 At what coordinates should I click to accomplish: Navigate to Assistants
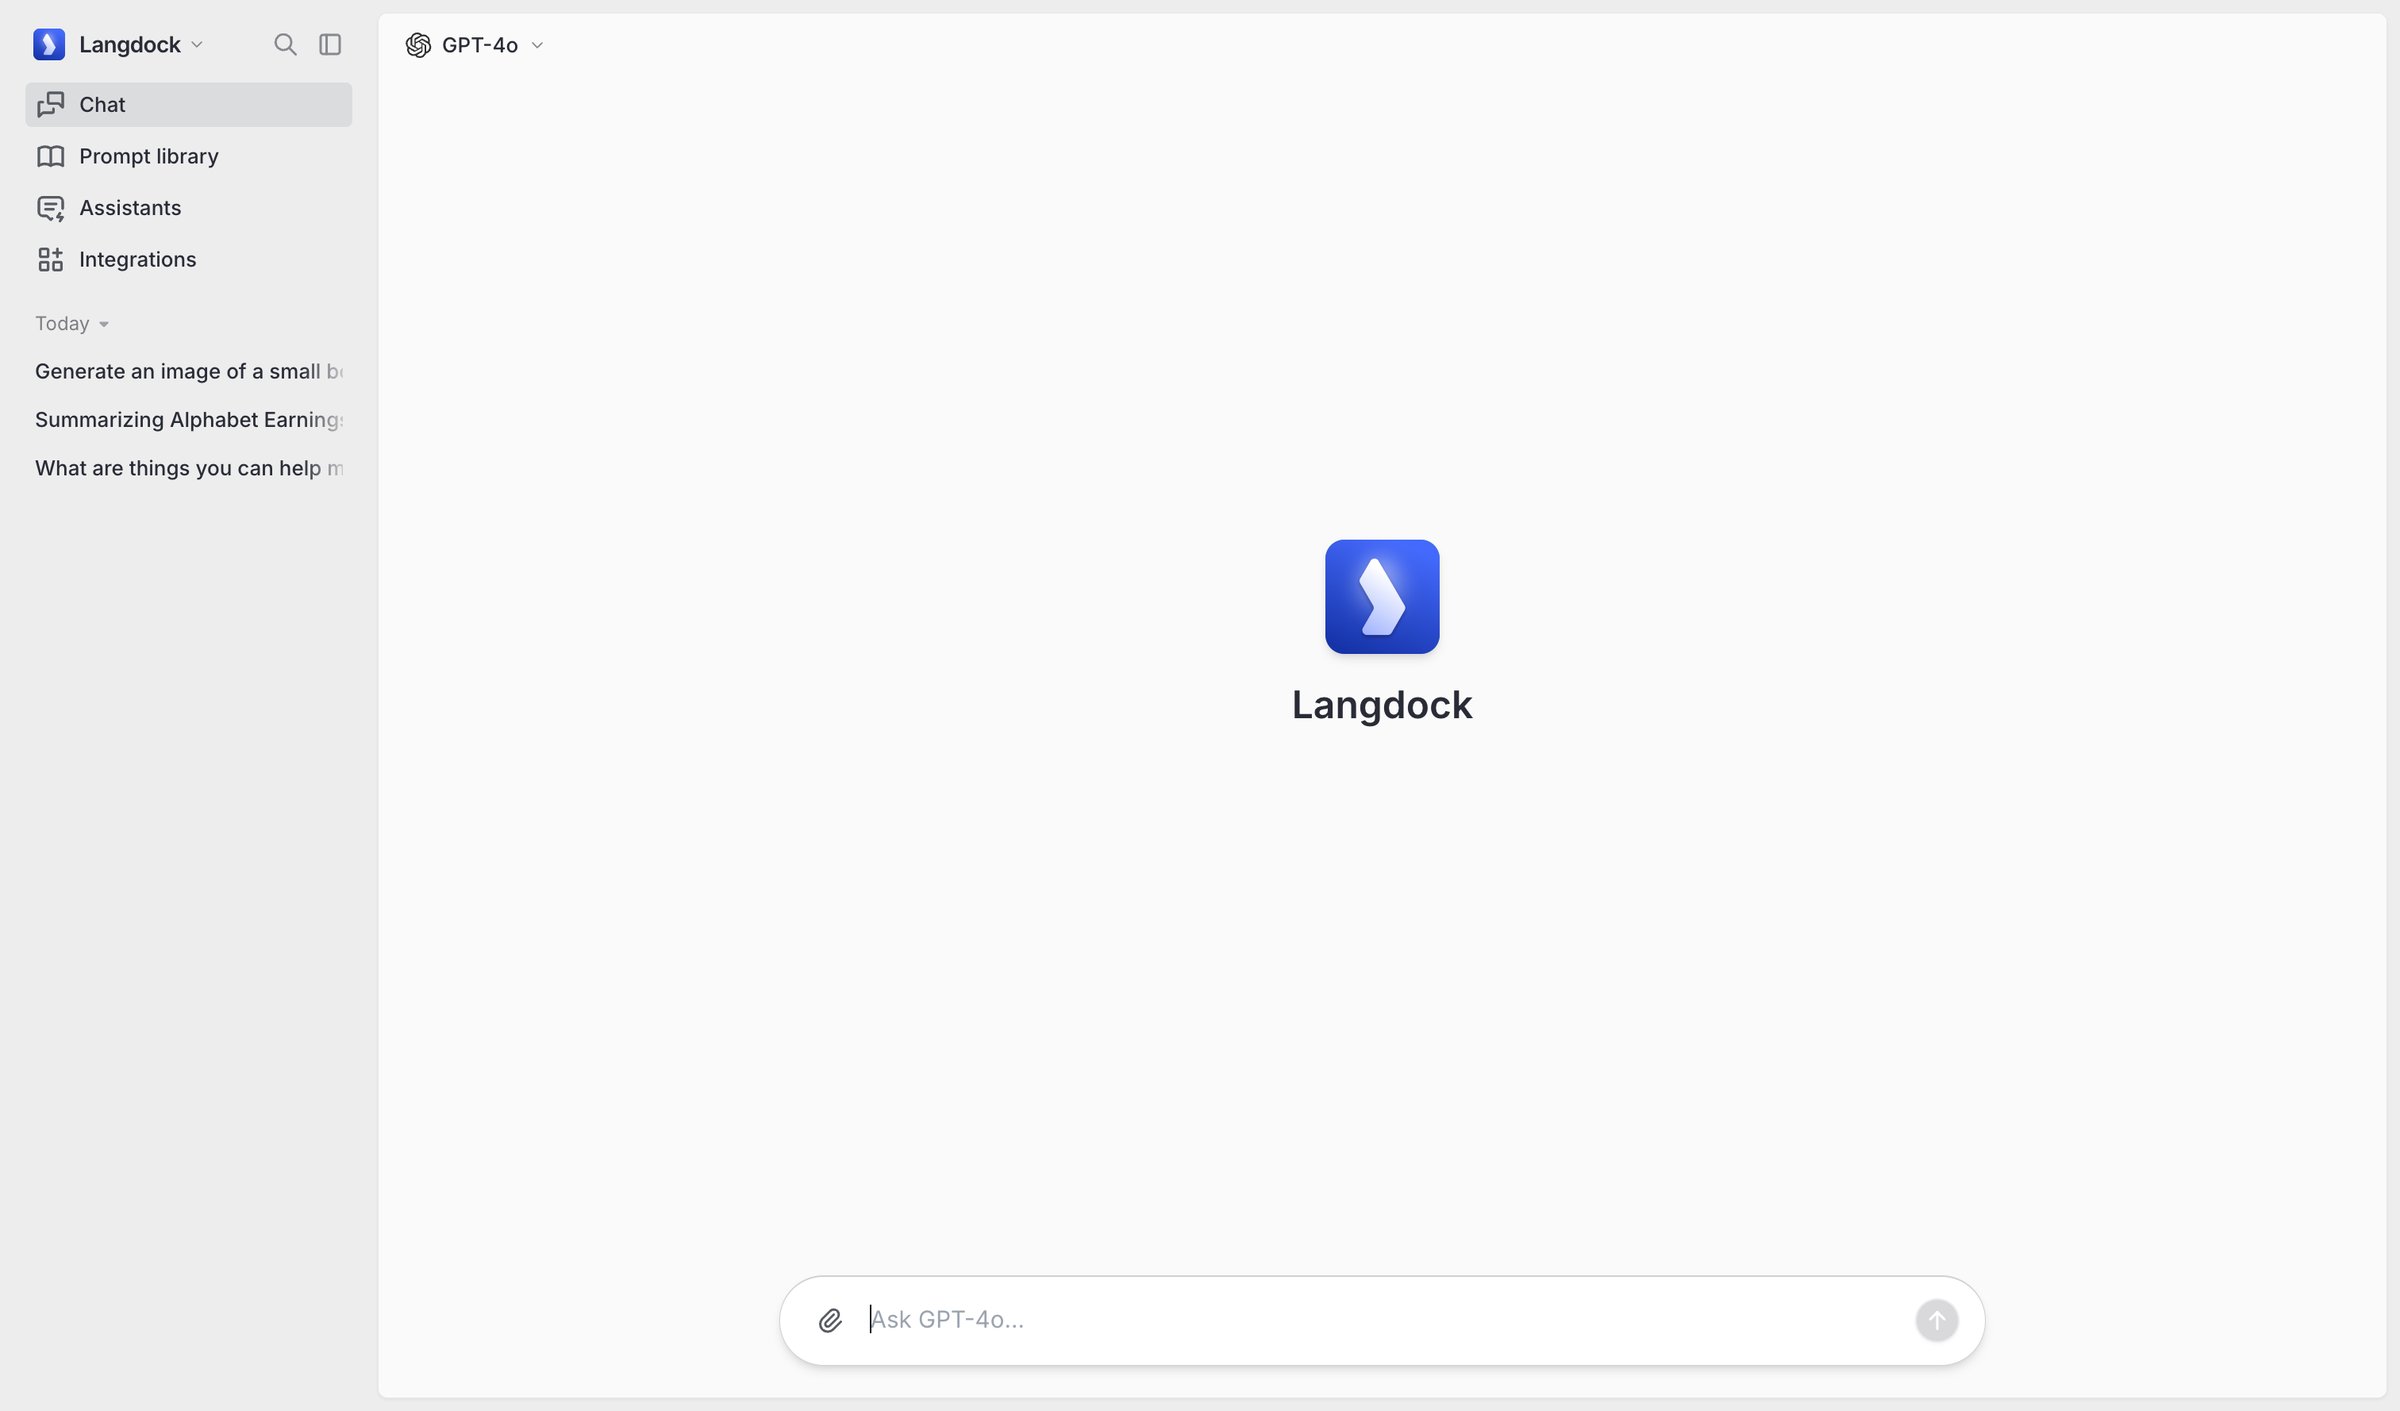(x=189, y=208)
